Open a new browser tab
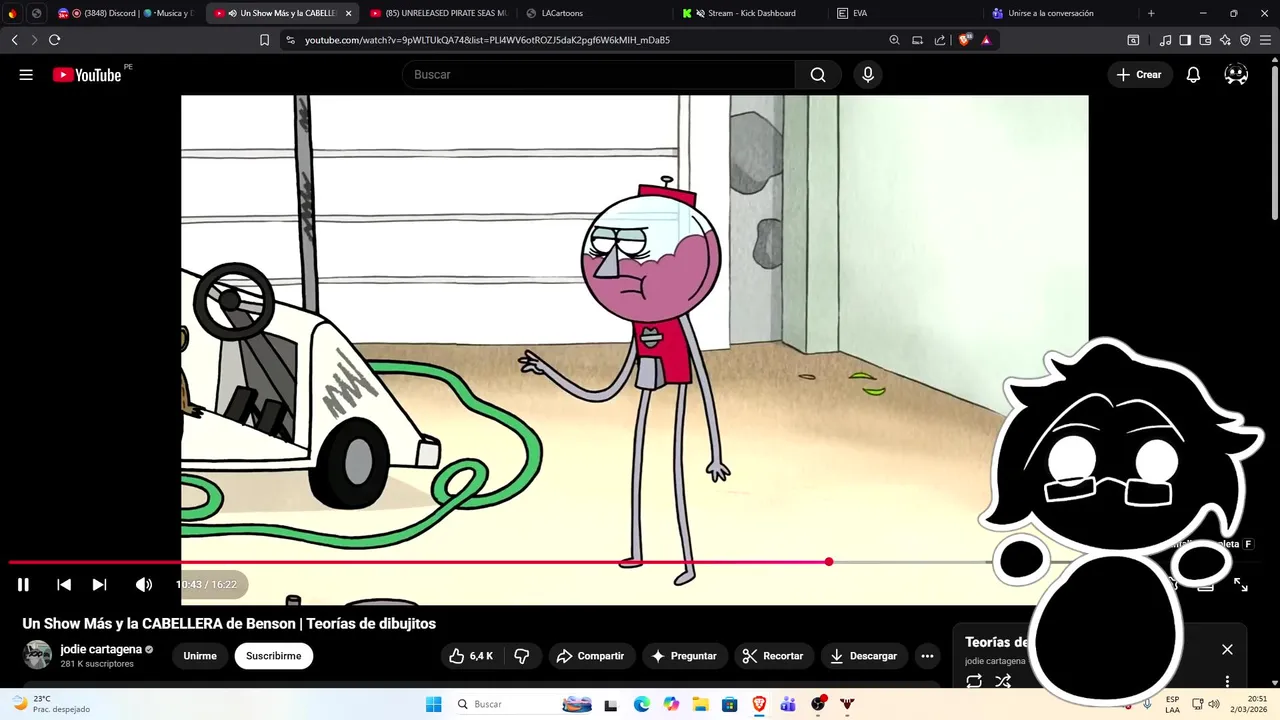 pyautogui.click(x=1151, y=13)
